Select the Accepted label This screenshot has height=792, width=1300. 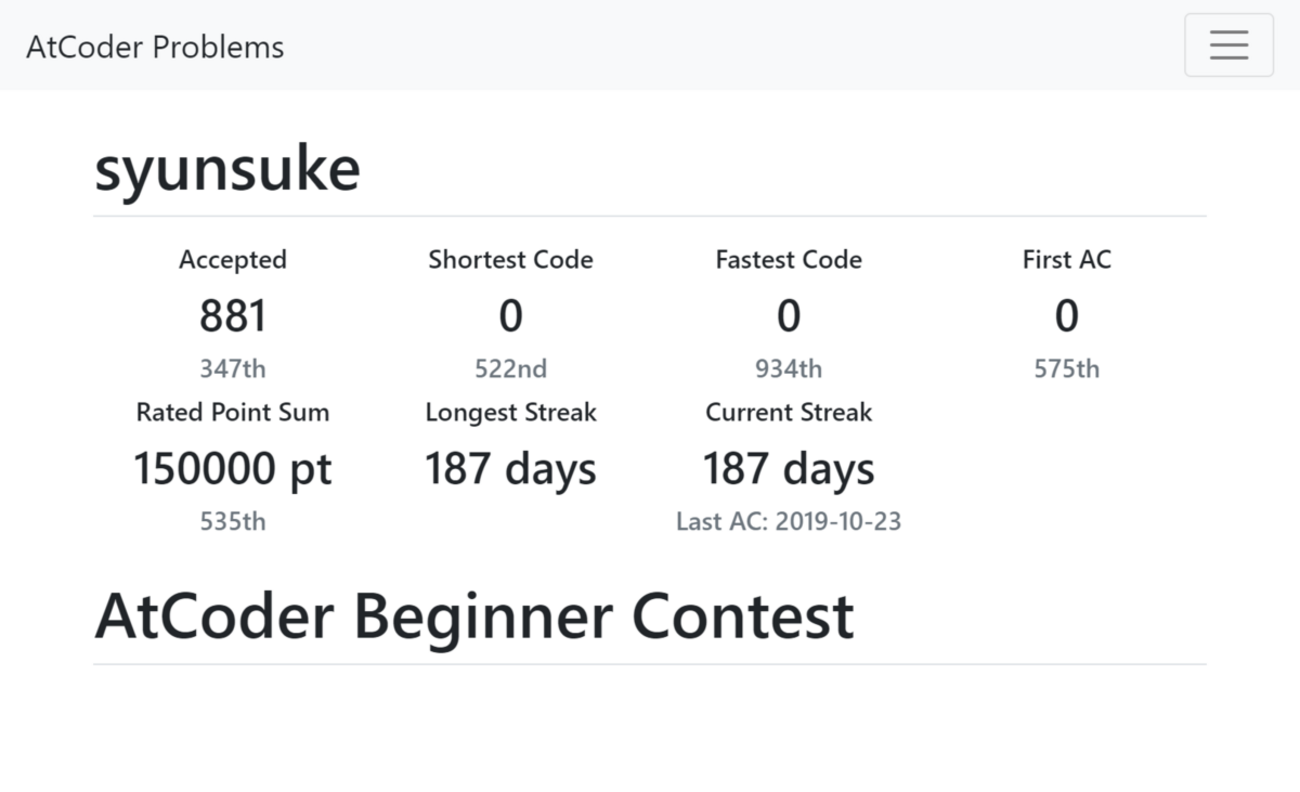233,260
